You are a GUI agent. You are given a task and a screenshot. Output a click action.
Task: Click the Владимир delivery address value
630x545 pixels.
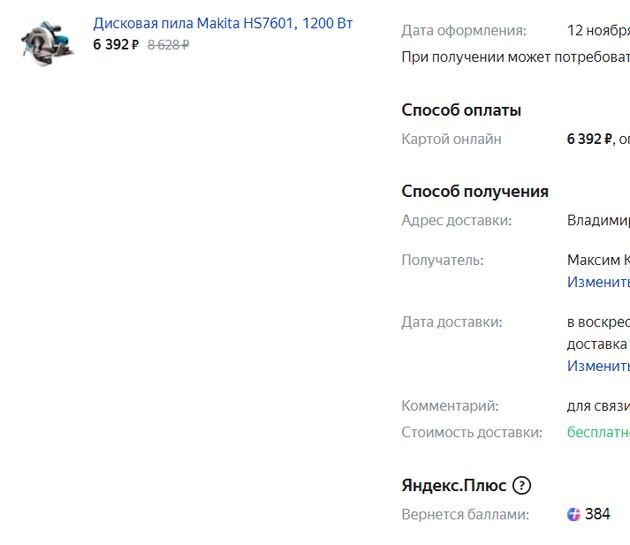click(x=598, y=220)
